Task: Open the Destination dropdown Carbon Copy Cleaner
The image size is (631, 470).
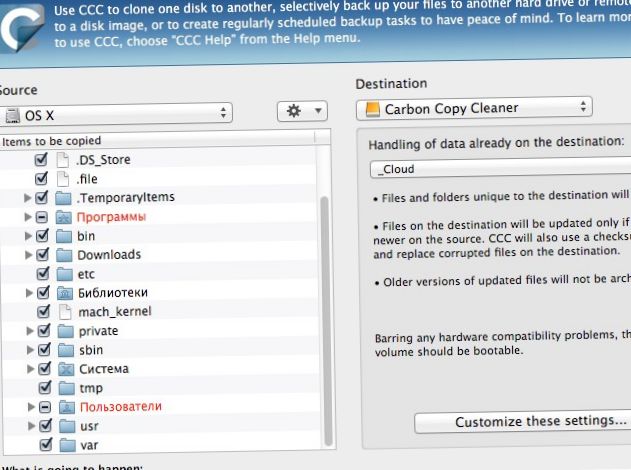Action: (x=474, y=108)
